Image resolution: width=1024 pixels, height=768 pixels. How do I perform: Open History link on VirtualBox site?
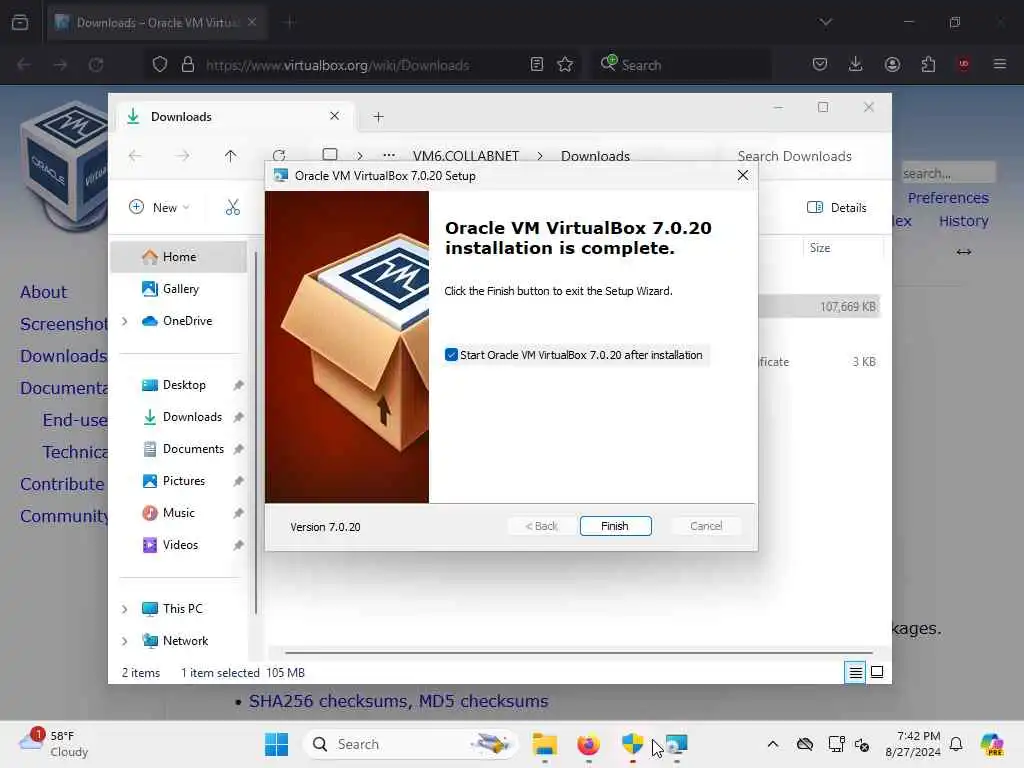[x=963, y=221]
